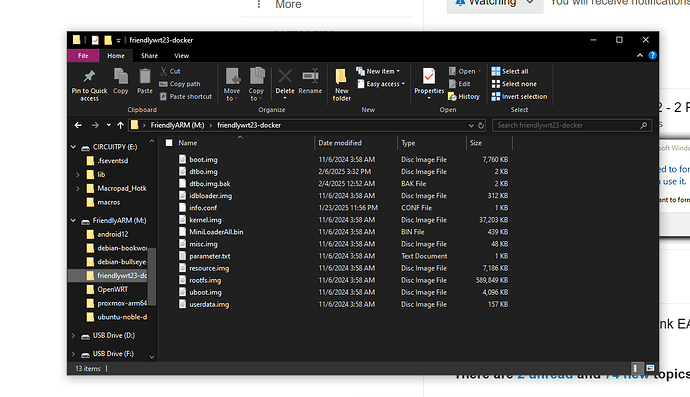Switch to the Share tab

[x=149, y=56]
